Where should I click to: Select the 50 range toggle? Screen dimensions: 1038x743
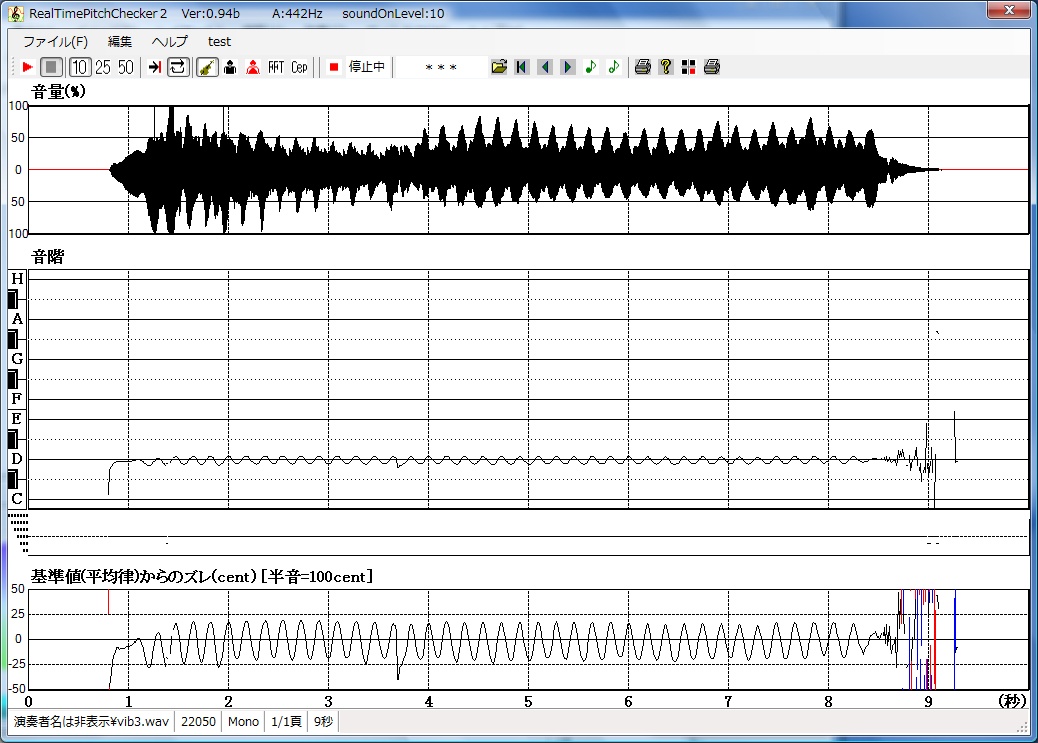[x=126, y=67]
